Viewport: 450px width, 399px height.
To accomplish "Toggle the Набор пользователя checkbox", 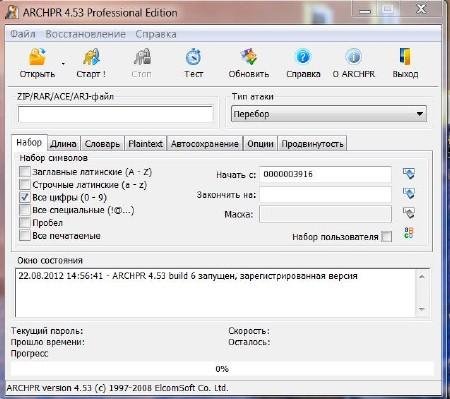I will [x=387, y=237].
